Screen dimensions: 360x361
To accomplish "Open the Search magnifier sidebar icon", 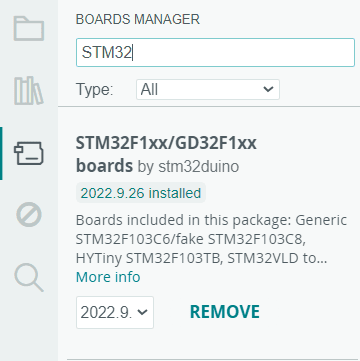I will (x=29, y=277).
